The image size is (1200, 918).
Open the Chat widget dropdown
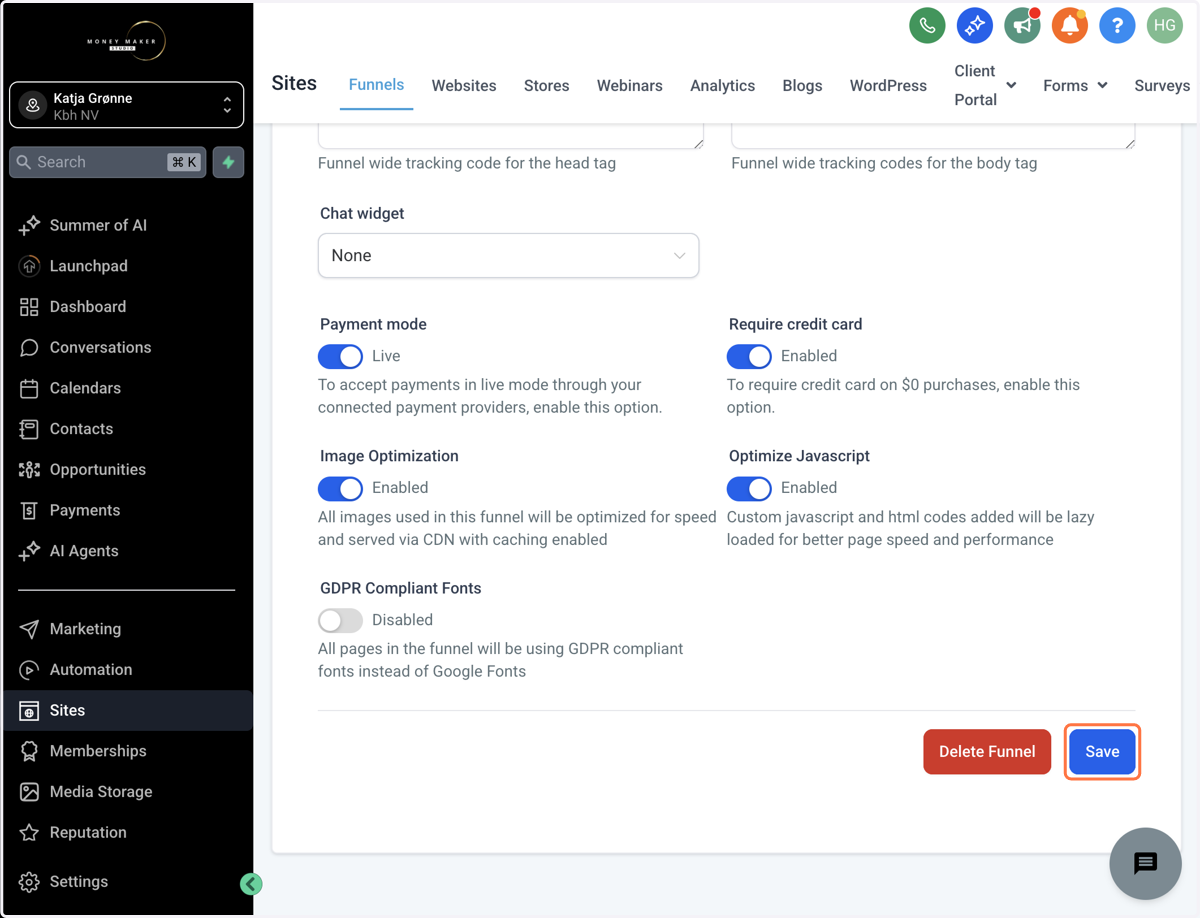coord(508,256)
